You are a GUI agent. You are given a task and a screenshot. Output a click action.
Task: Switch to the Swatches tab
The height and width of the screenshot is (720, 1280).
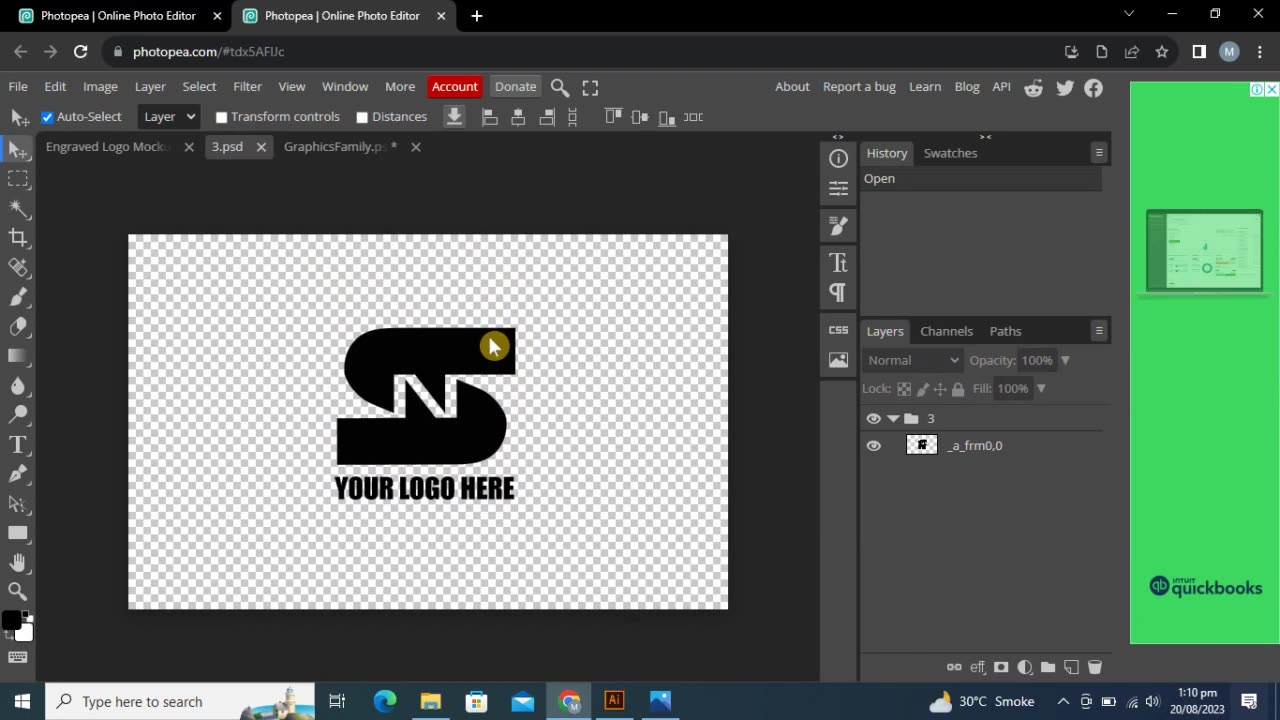point(950,153)
